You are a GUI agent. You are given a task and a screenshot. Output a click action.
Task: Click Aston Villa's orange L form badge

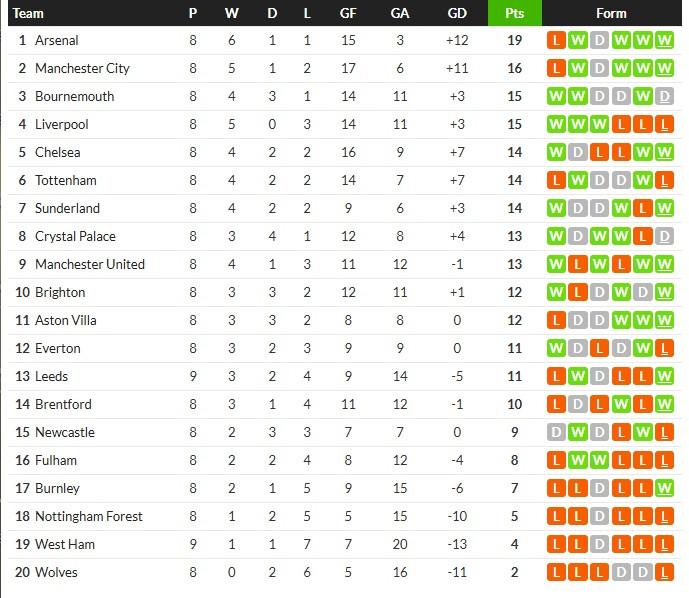556,320
